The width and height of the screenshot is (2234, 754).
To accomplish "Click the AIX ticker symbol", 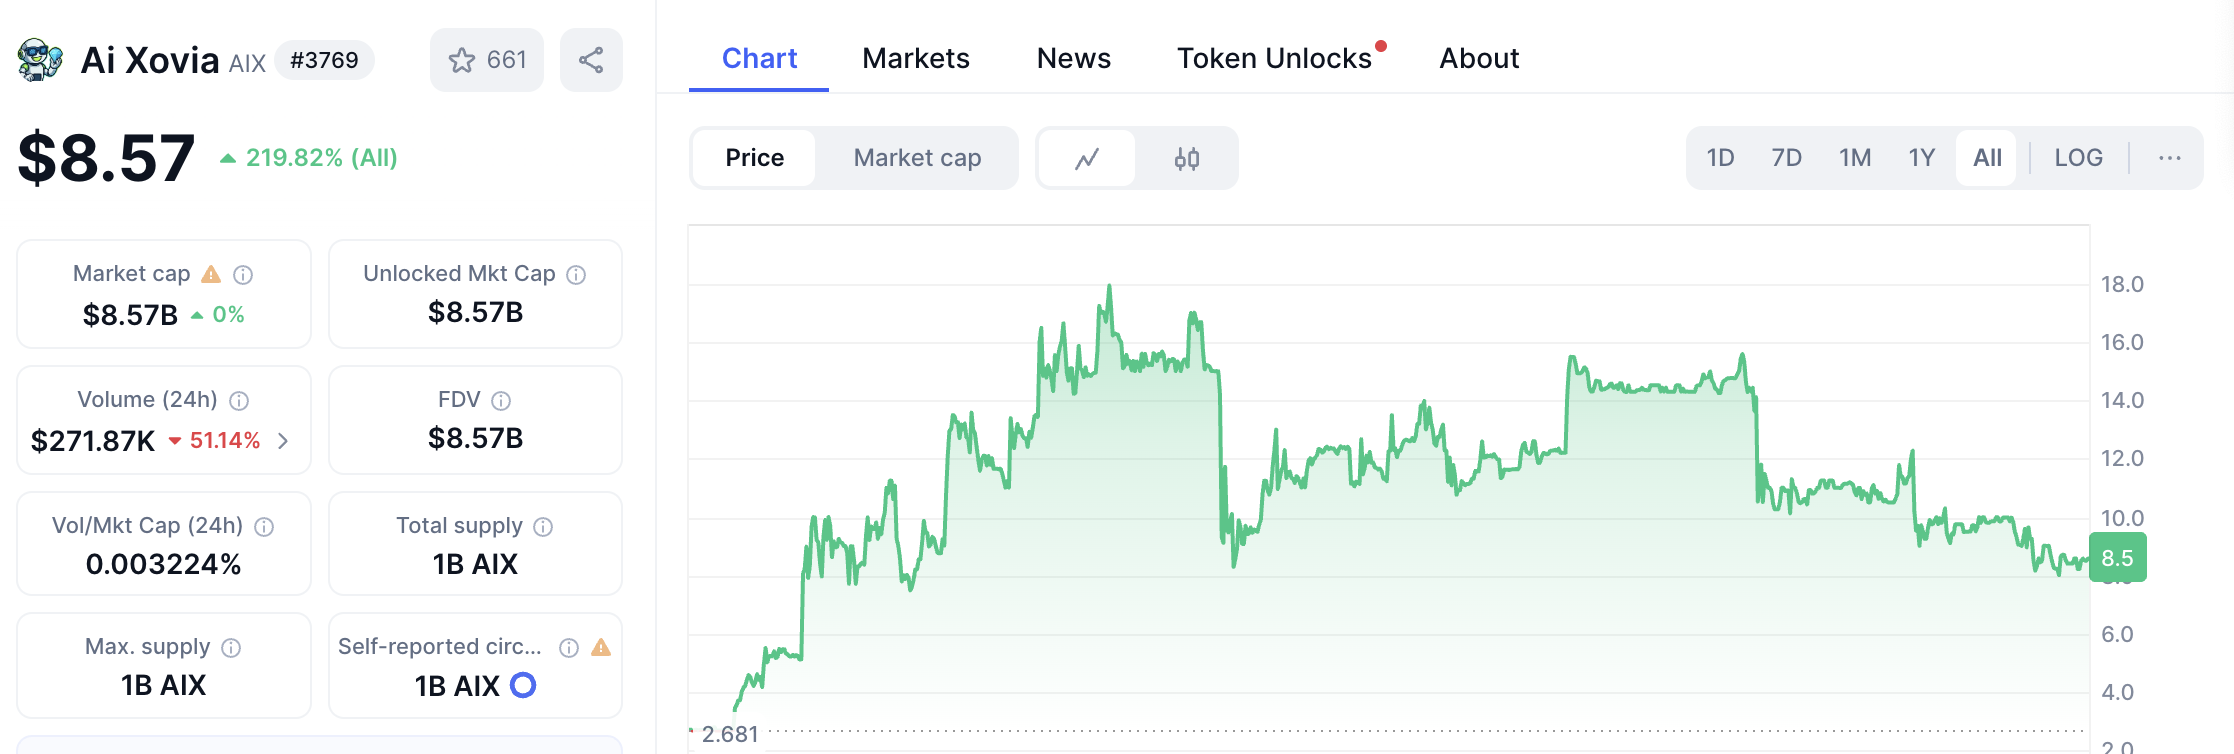I will coord(247,64).
